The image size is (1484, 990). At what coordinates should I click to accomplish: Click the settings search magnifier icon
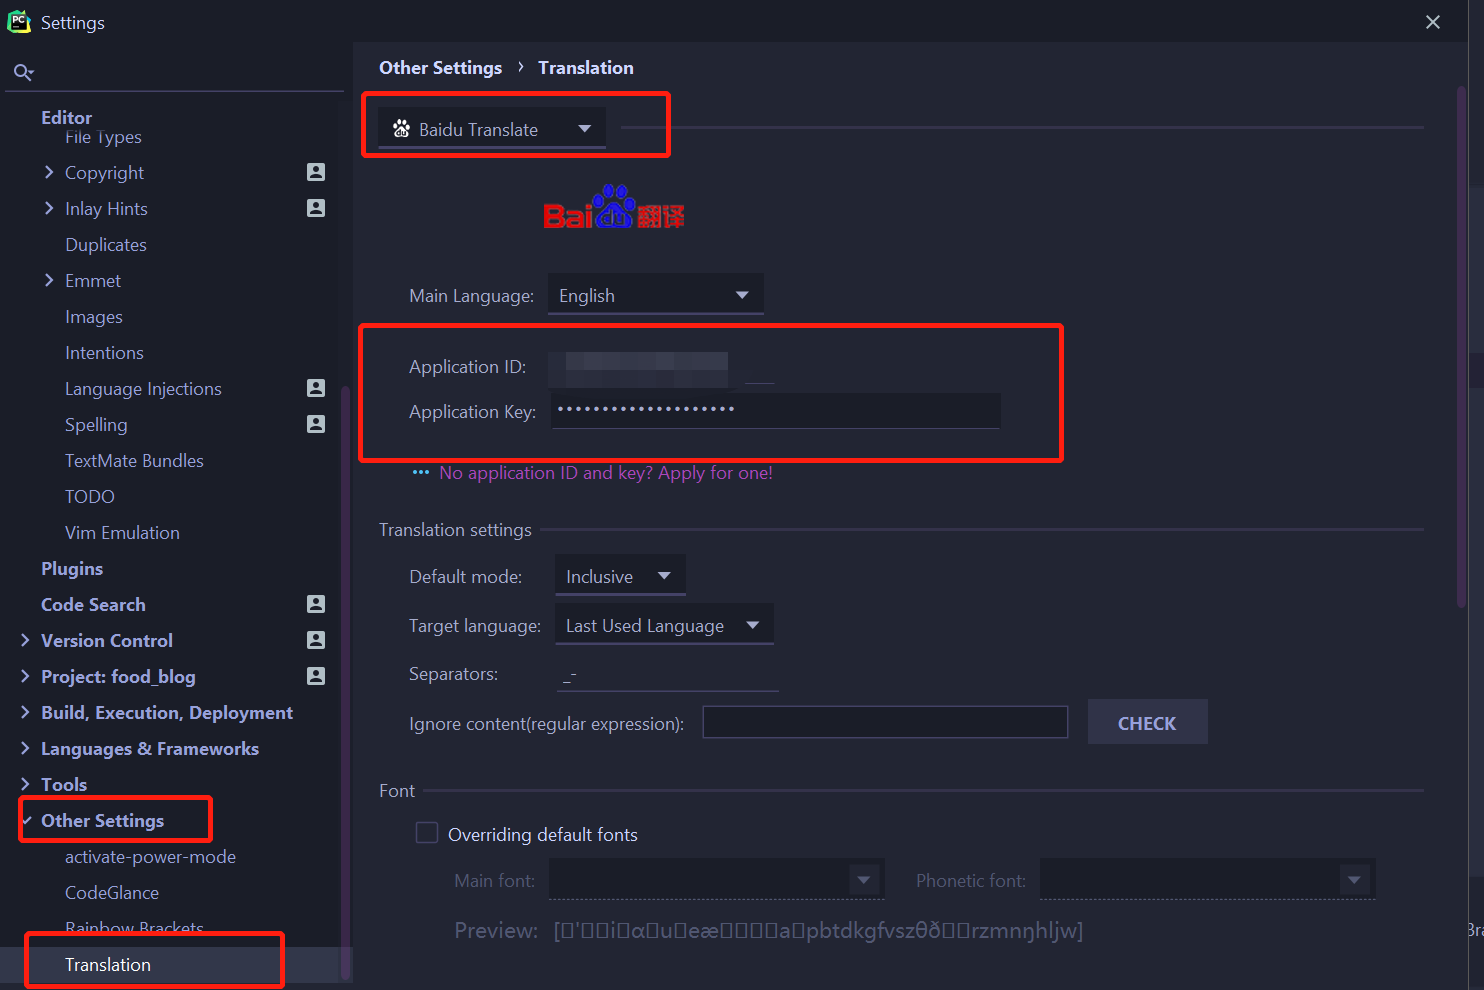[x=23, y=72]
